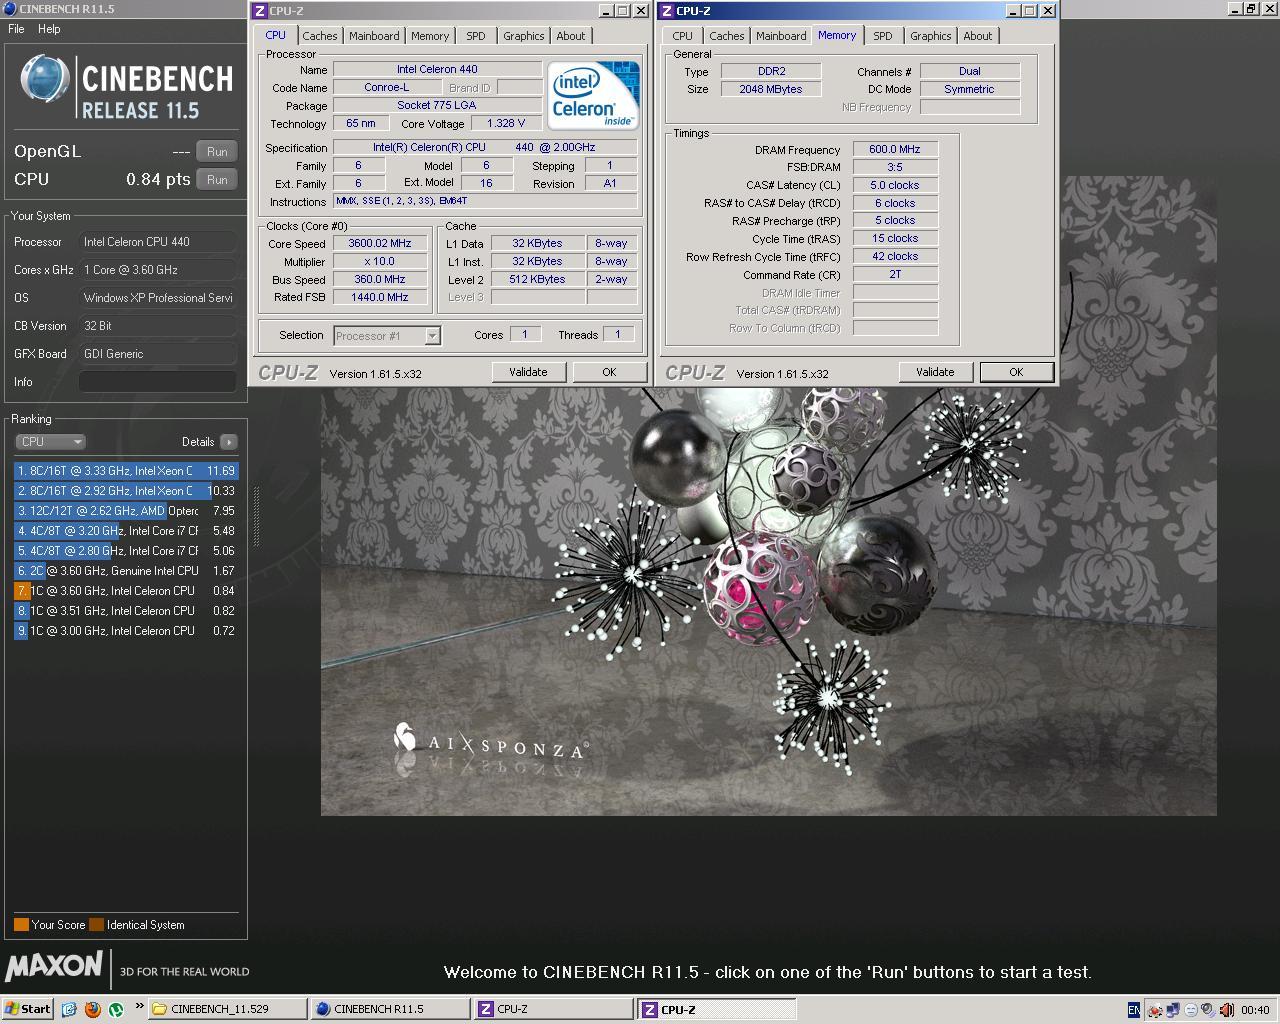Click the system clock showing 00:40
This screenshot has height=1024, width=1280.
(x=1255, y=1010)
